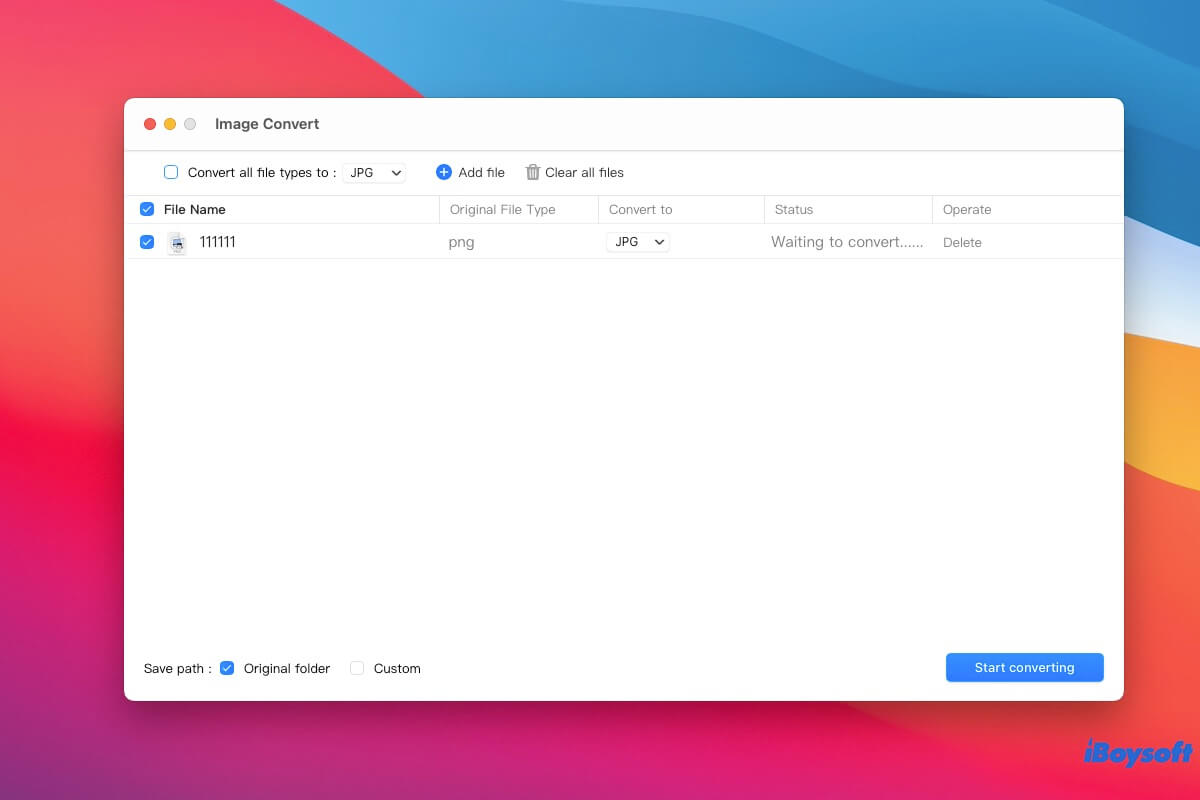Click the trash can Clear all files icon
The image size is (1200, 800).
533,172
